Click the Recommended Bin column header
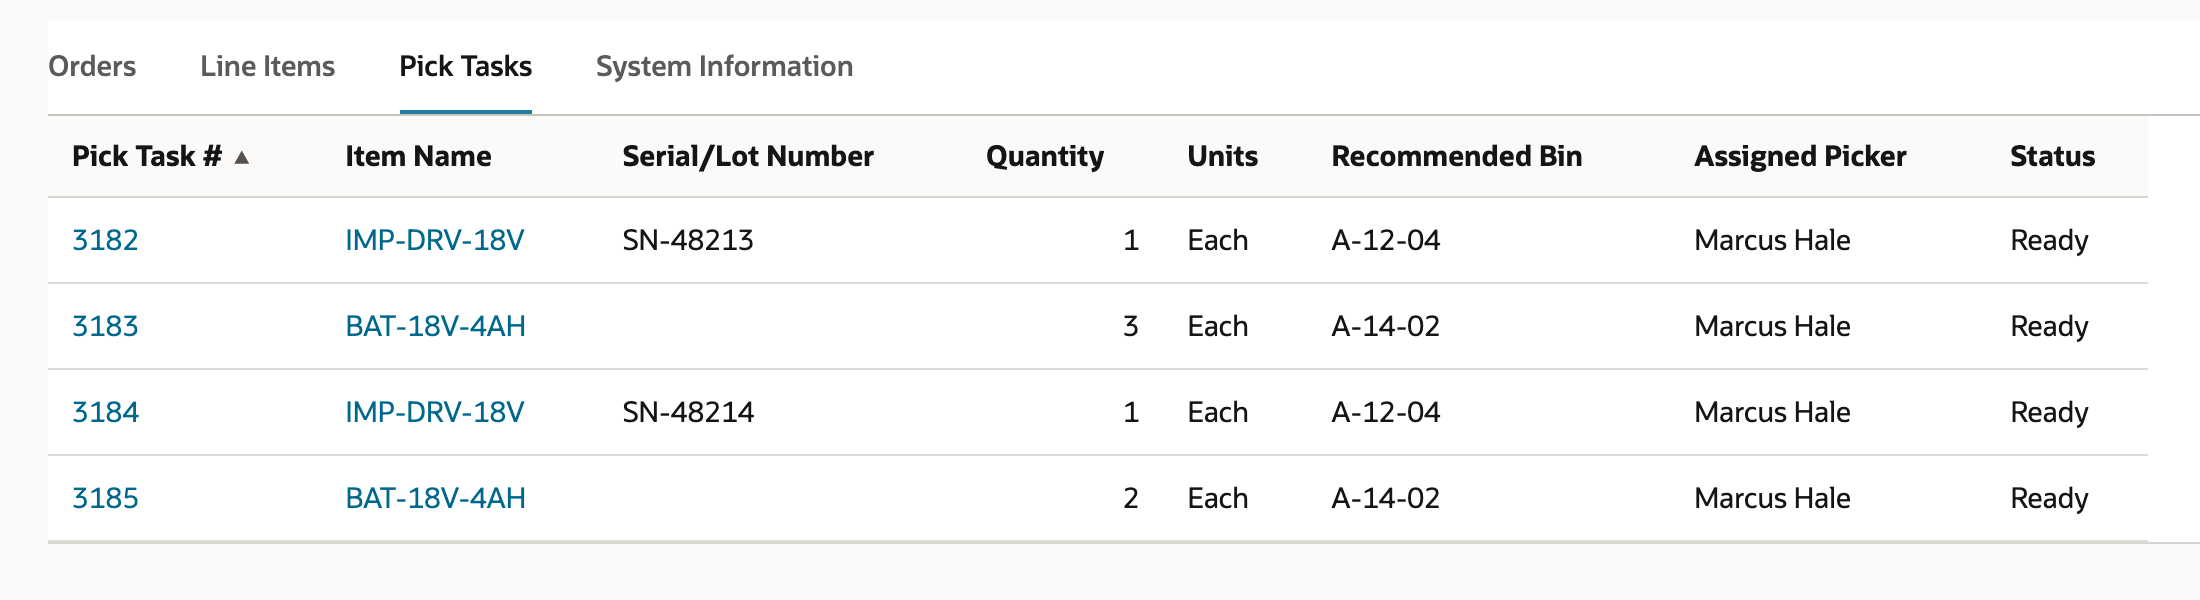Screen dimensions: 2200x600 click(1456, 156)
